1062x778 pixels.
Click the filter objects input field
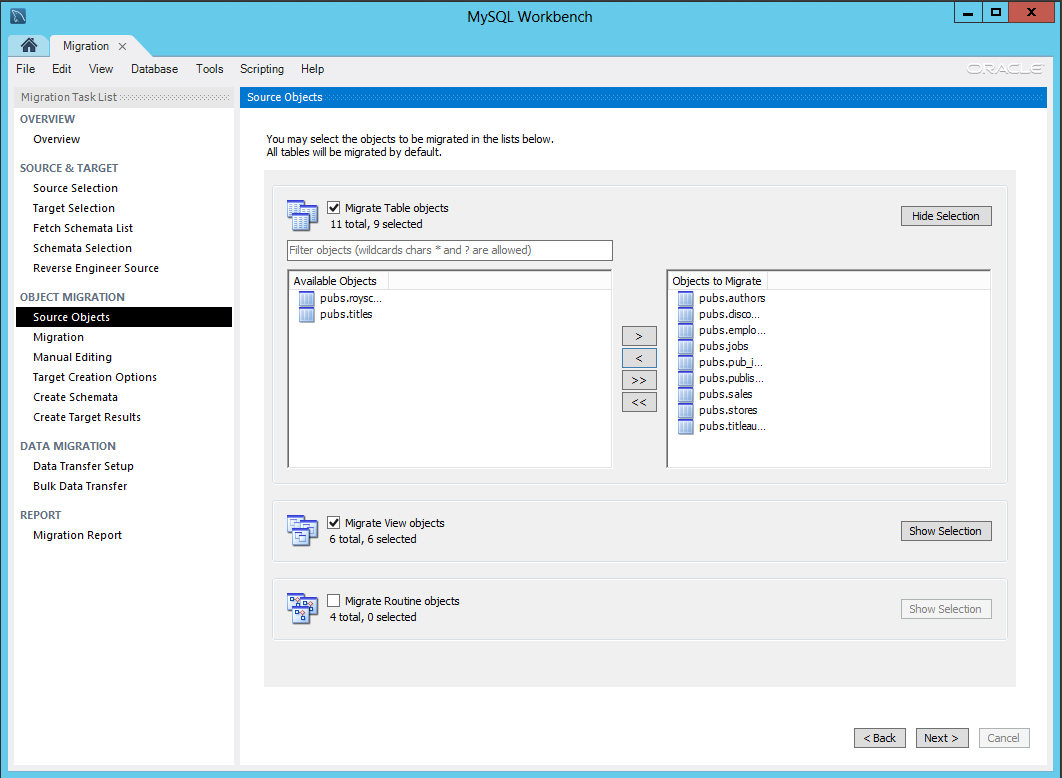(449, 250)
